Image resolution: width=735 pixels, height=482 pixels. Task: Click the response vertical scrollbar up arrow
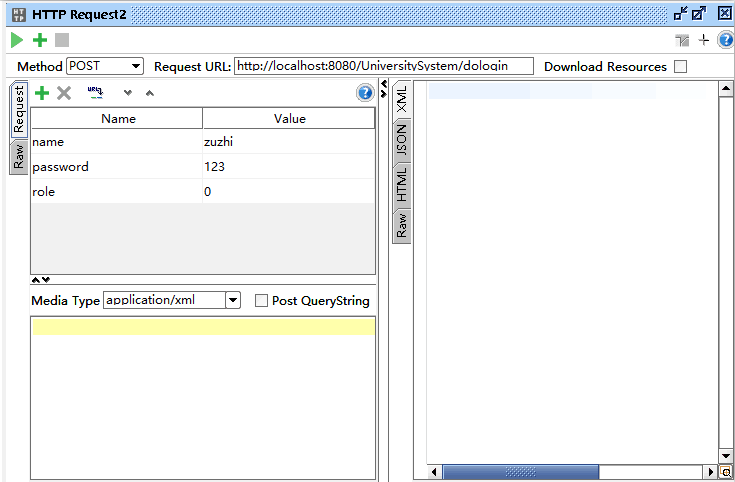726,89
